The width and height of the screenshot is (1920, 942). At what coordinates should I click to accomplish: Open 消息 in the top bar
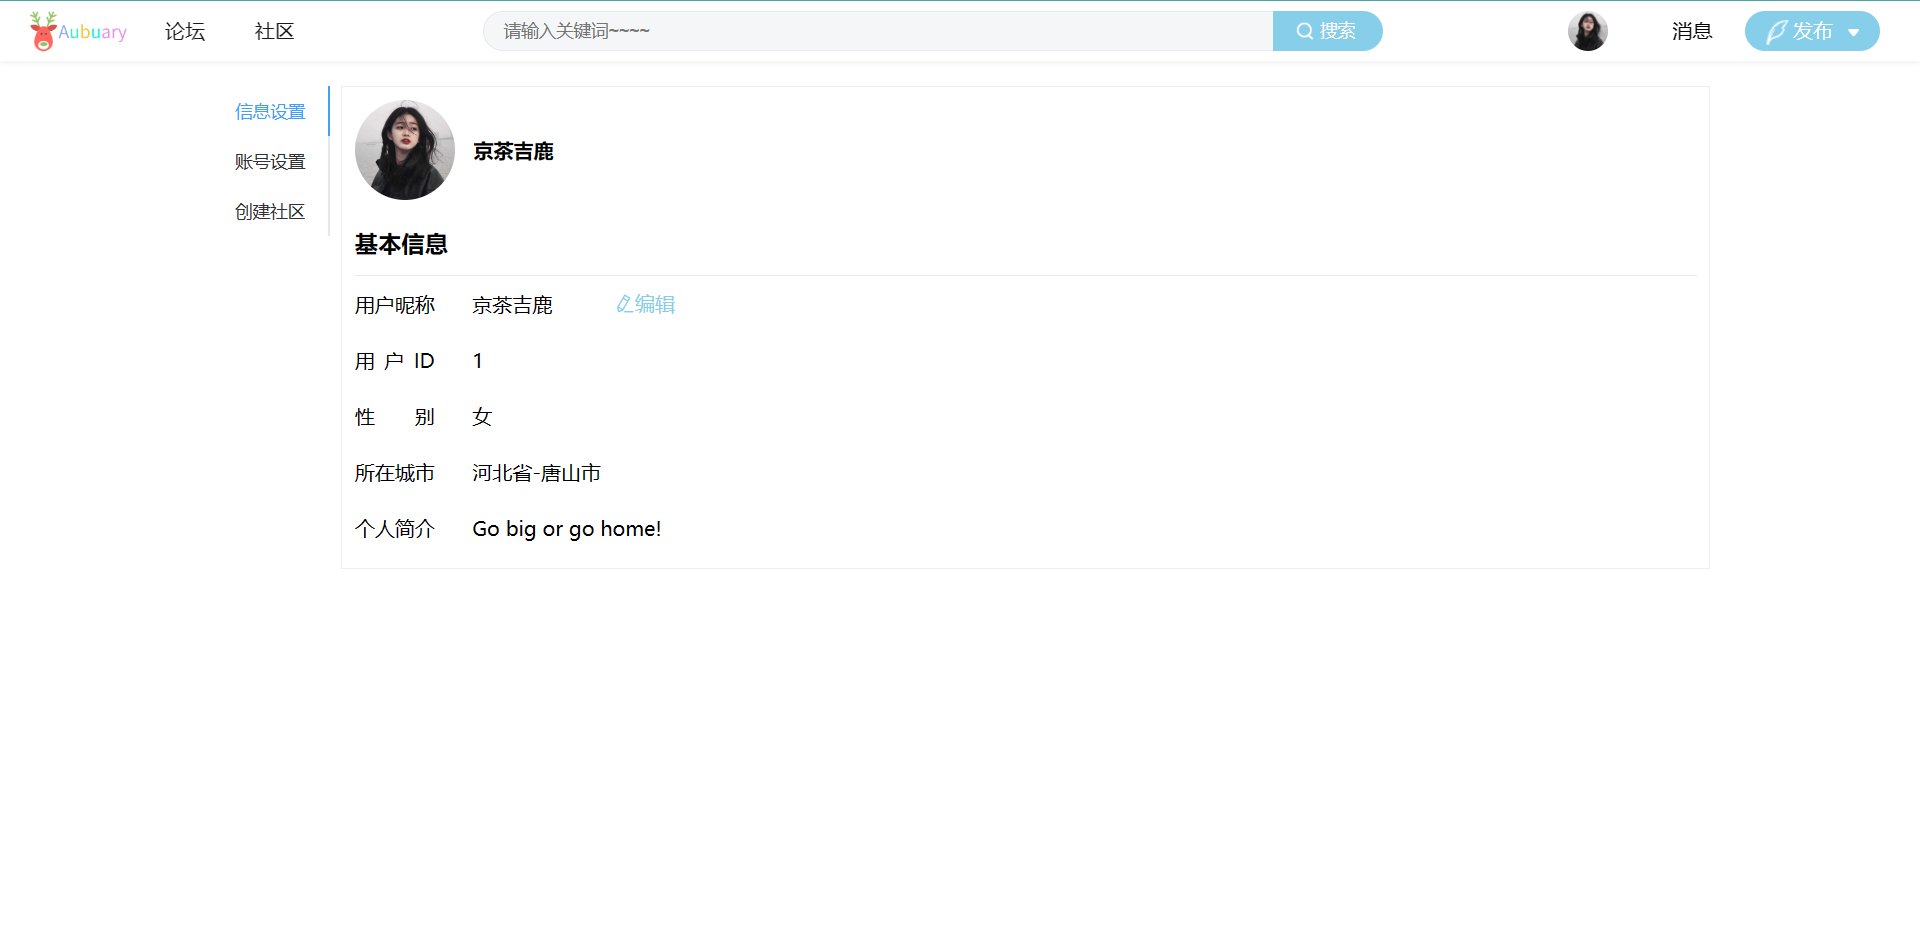coord(1692,31)
